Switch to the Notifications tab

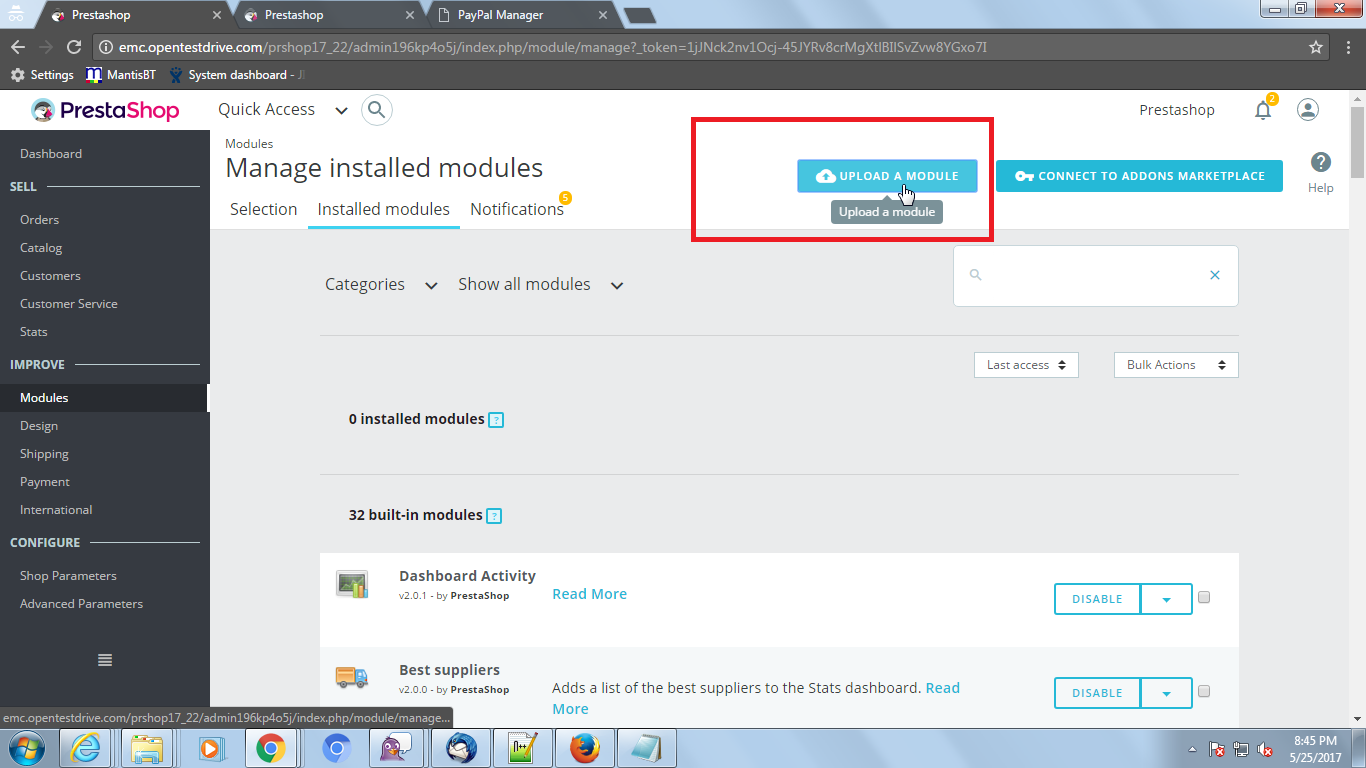coord(517,209)
